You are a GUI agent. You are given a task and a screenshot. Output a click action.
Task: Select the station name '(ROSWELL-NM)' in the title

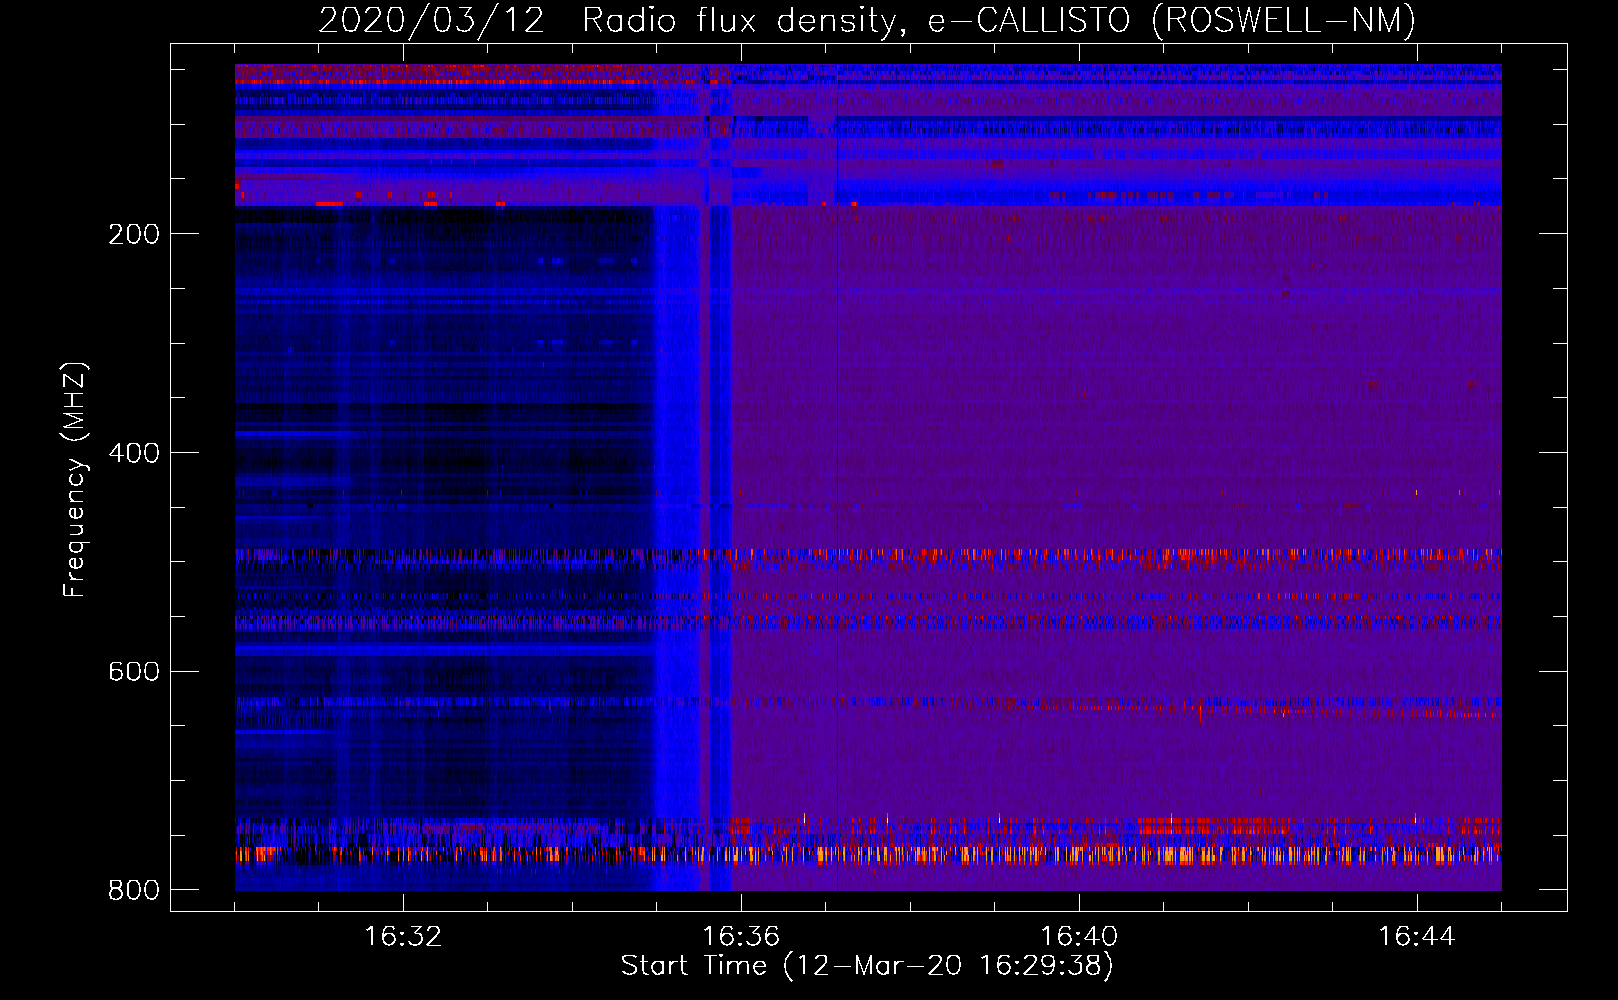tap(1284, 20)
